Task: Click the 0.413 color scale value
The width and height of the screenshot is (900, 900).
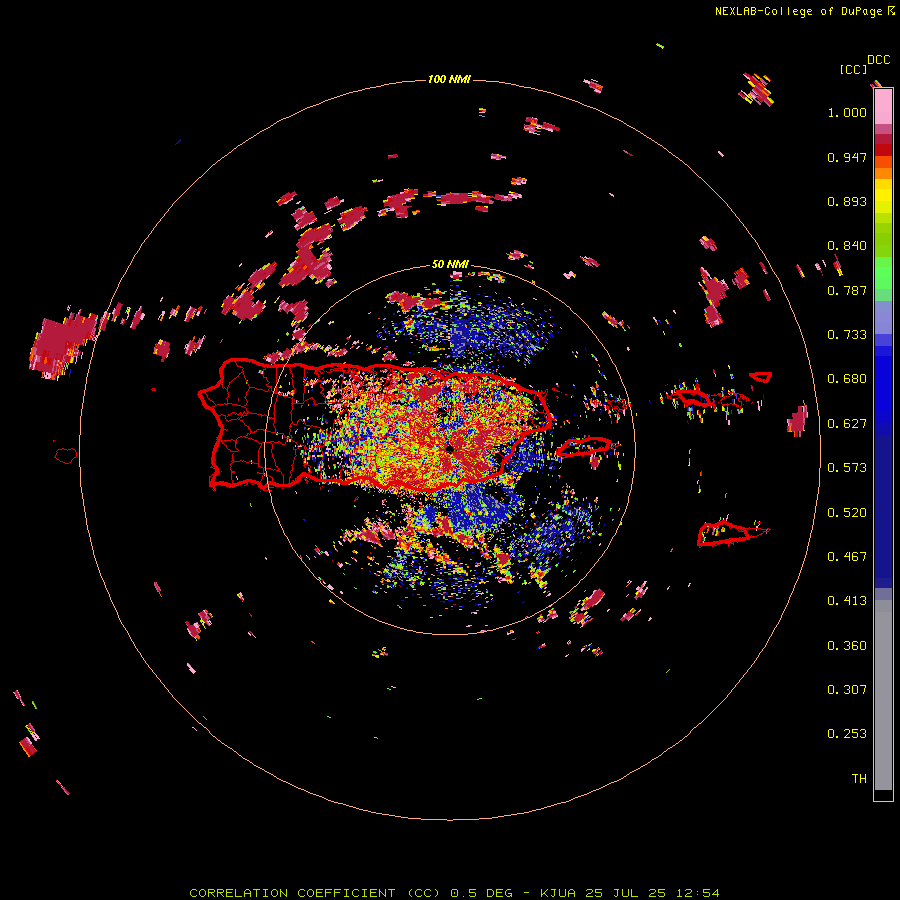Action: (x=847, y=601)
